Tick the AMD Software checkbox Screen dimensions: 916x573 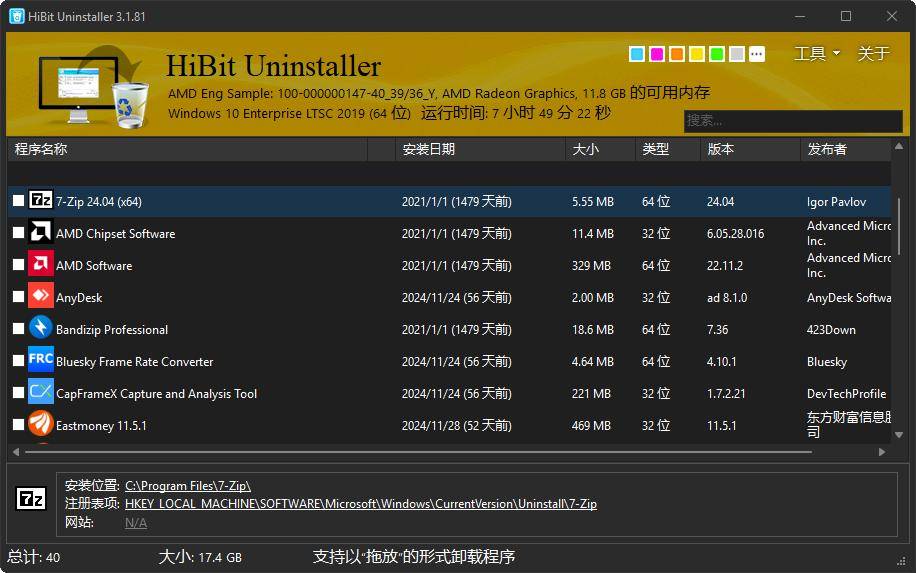pyautogui.click(x=18, y=265)
